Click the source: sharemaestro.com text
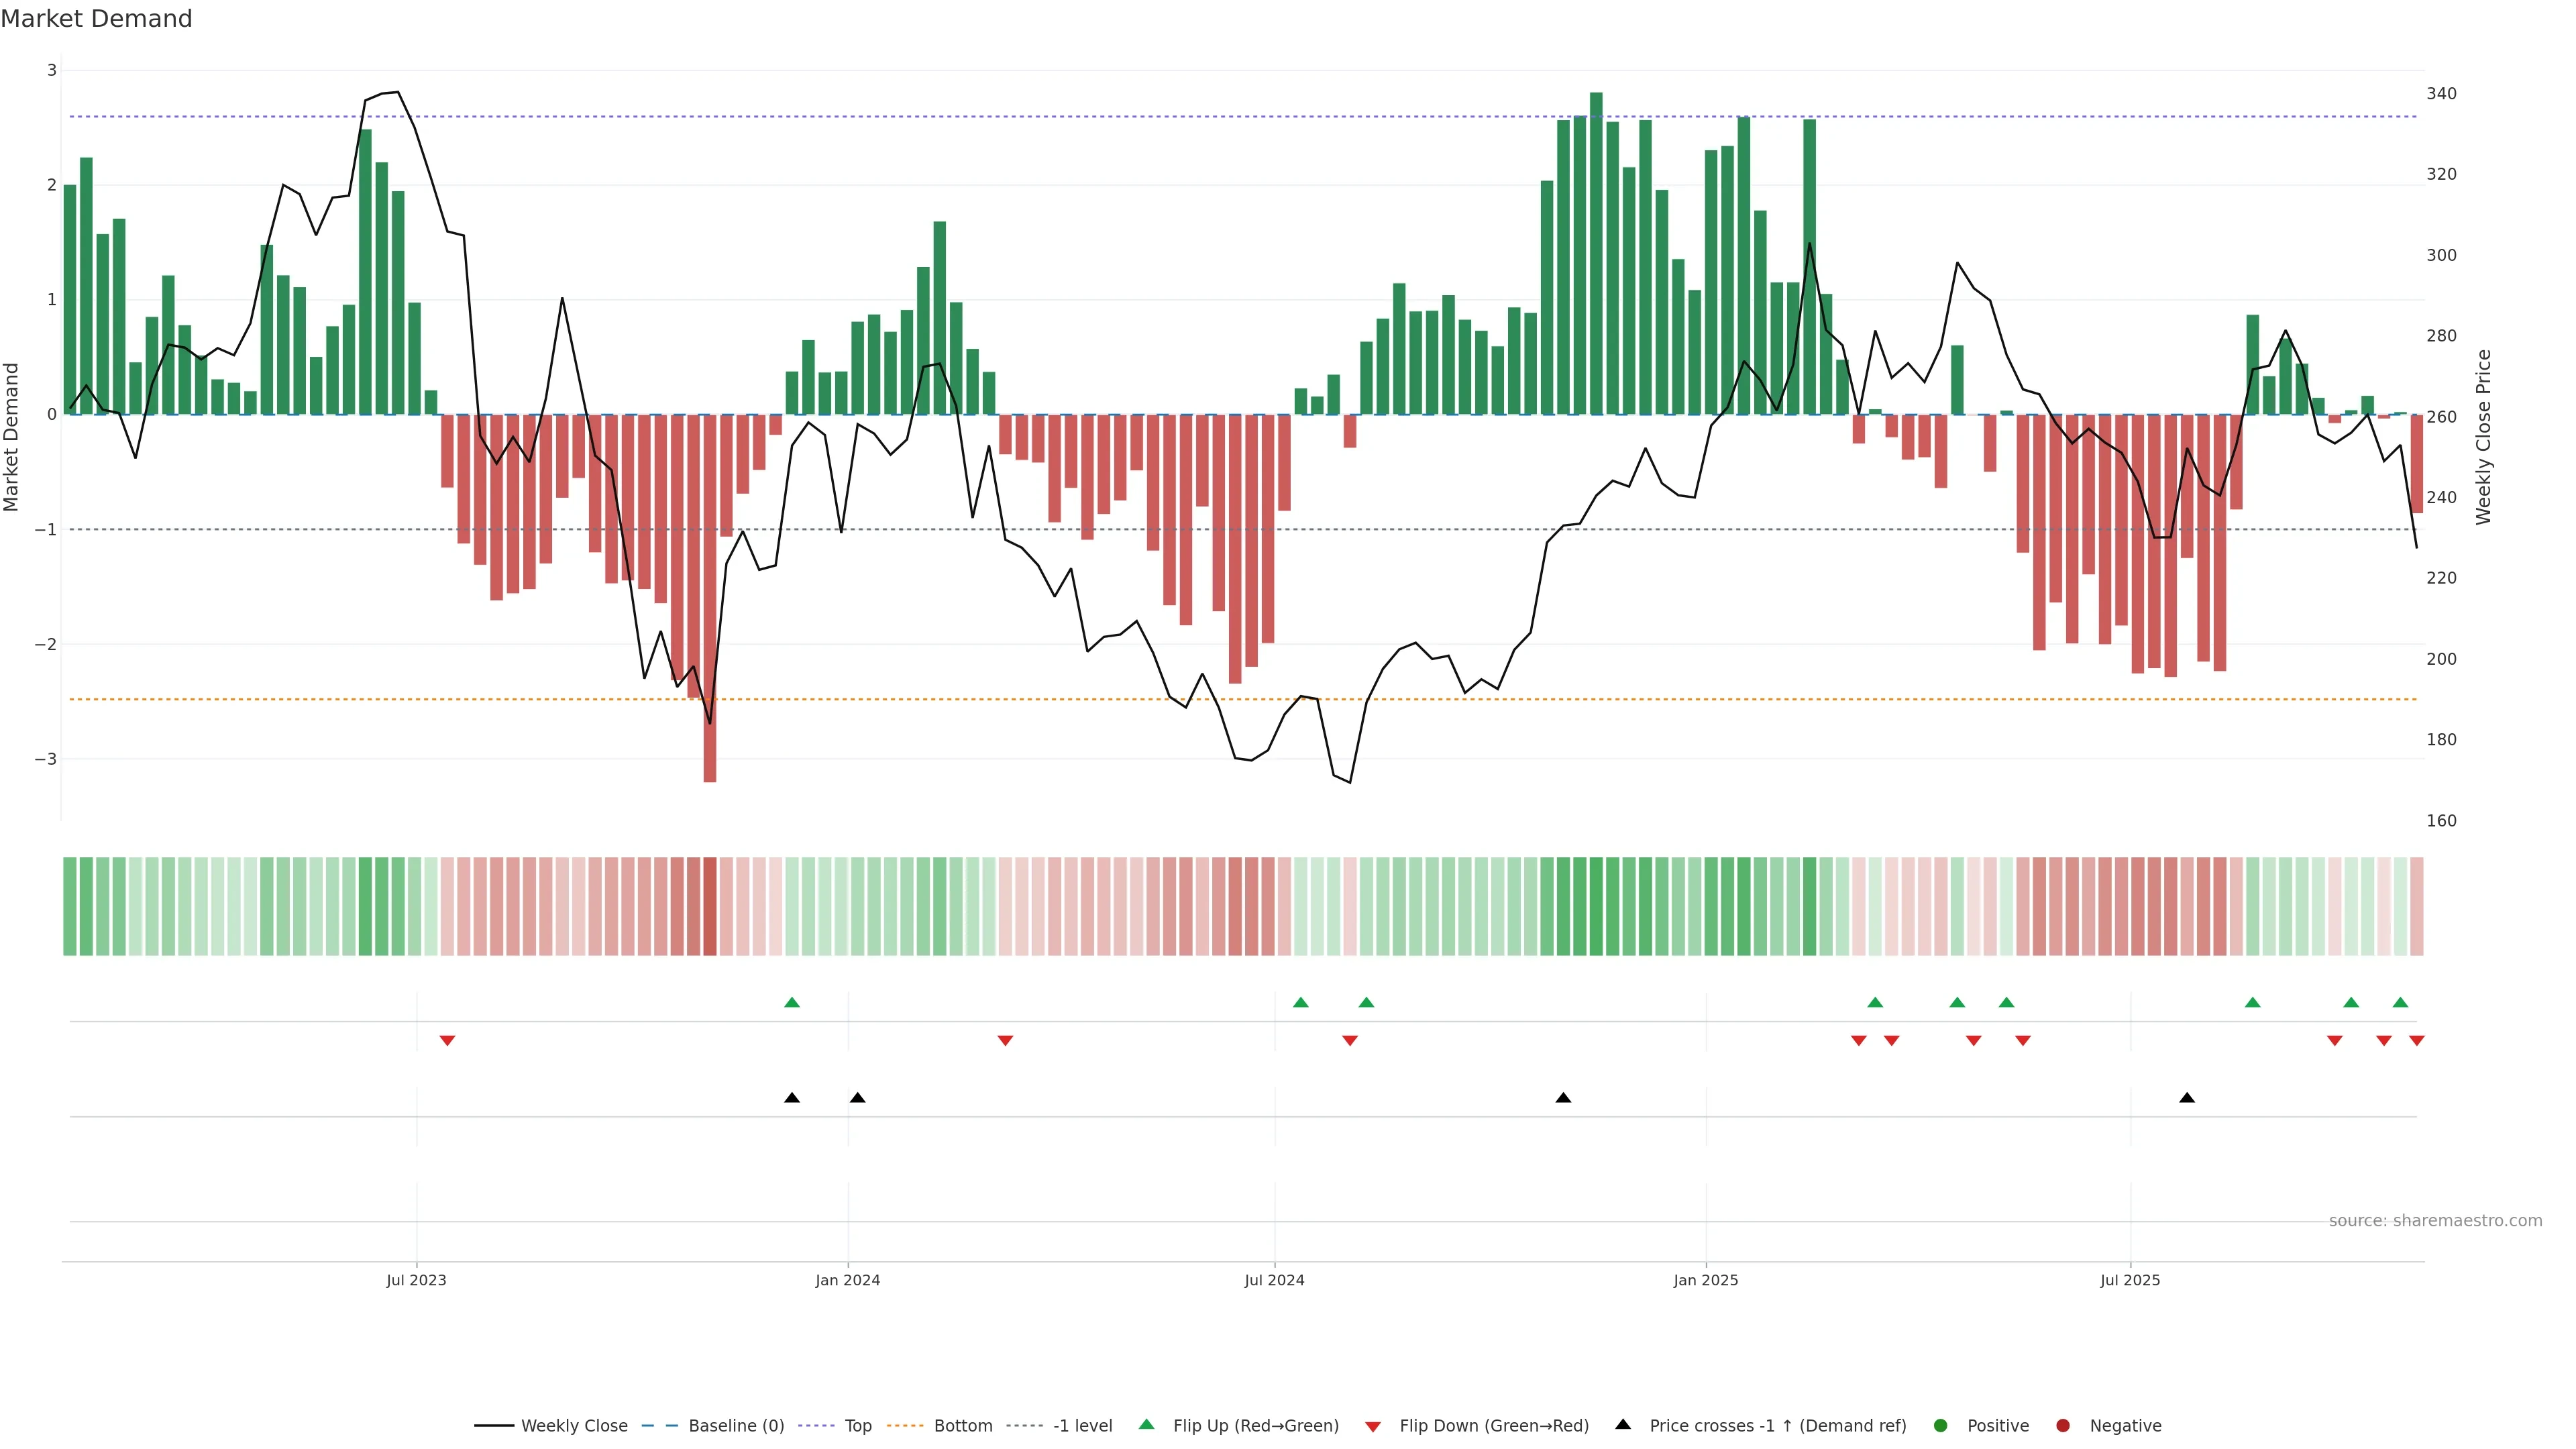This screenshot has height=1449, width=2576. coord(2435,1221)
